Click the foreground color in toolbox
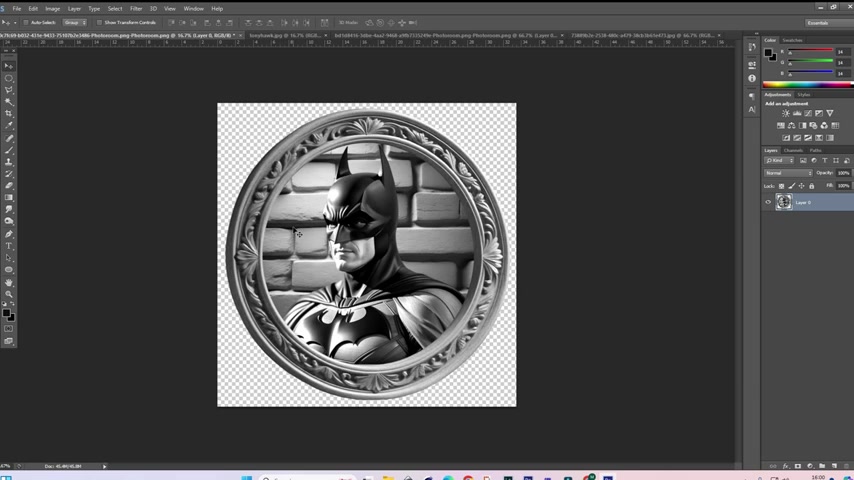Screen dimensions: 854x480 coord(6,313)
